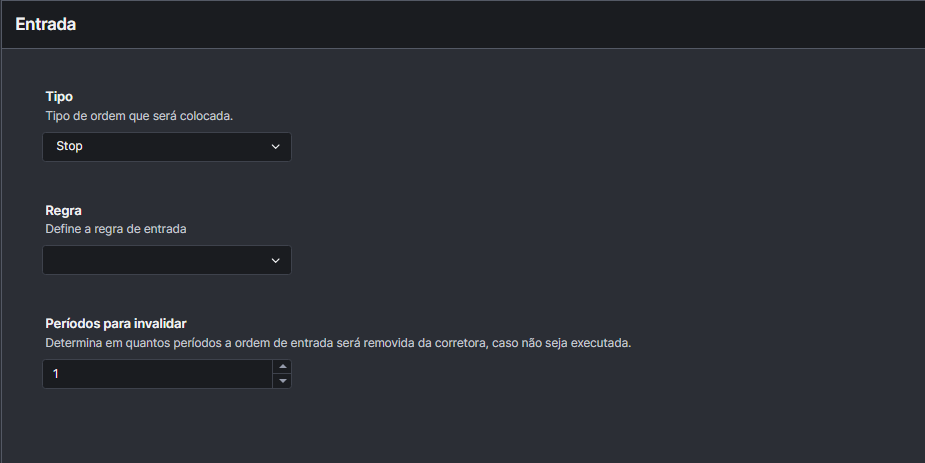
Task: Click the bold Regra field label
Action: point(63,210)
